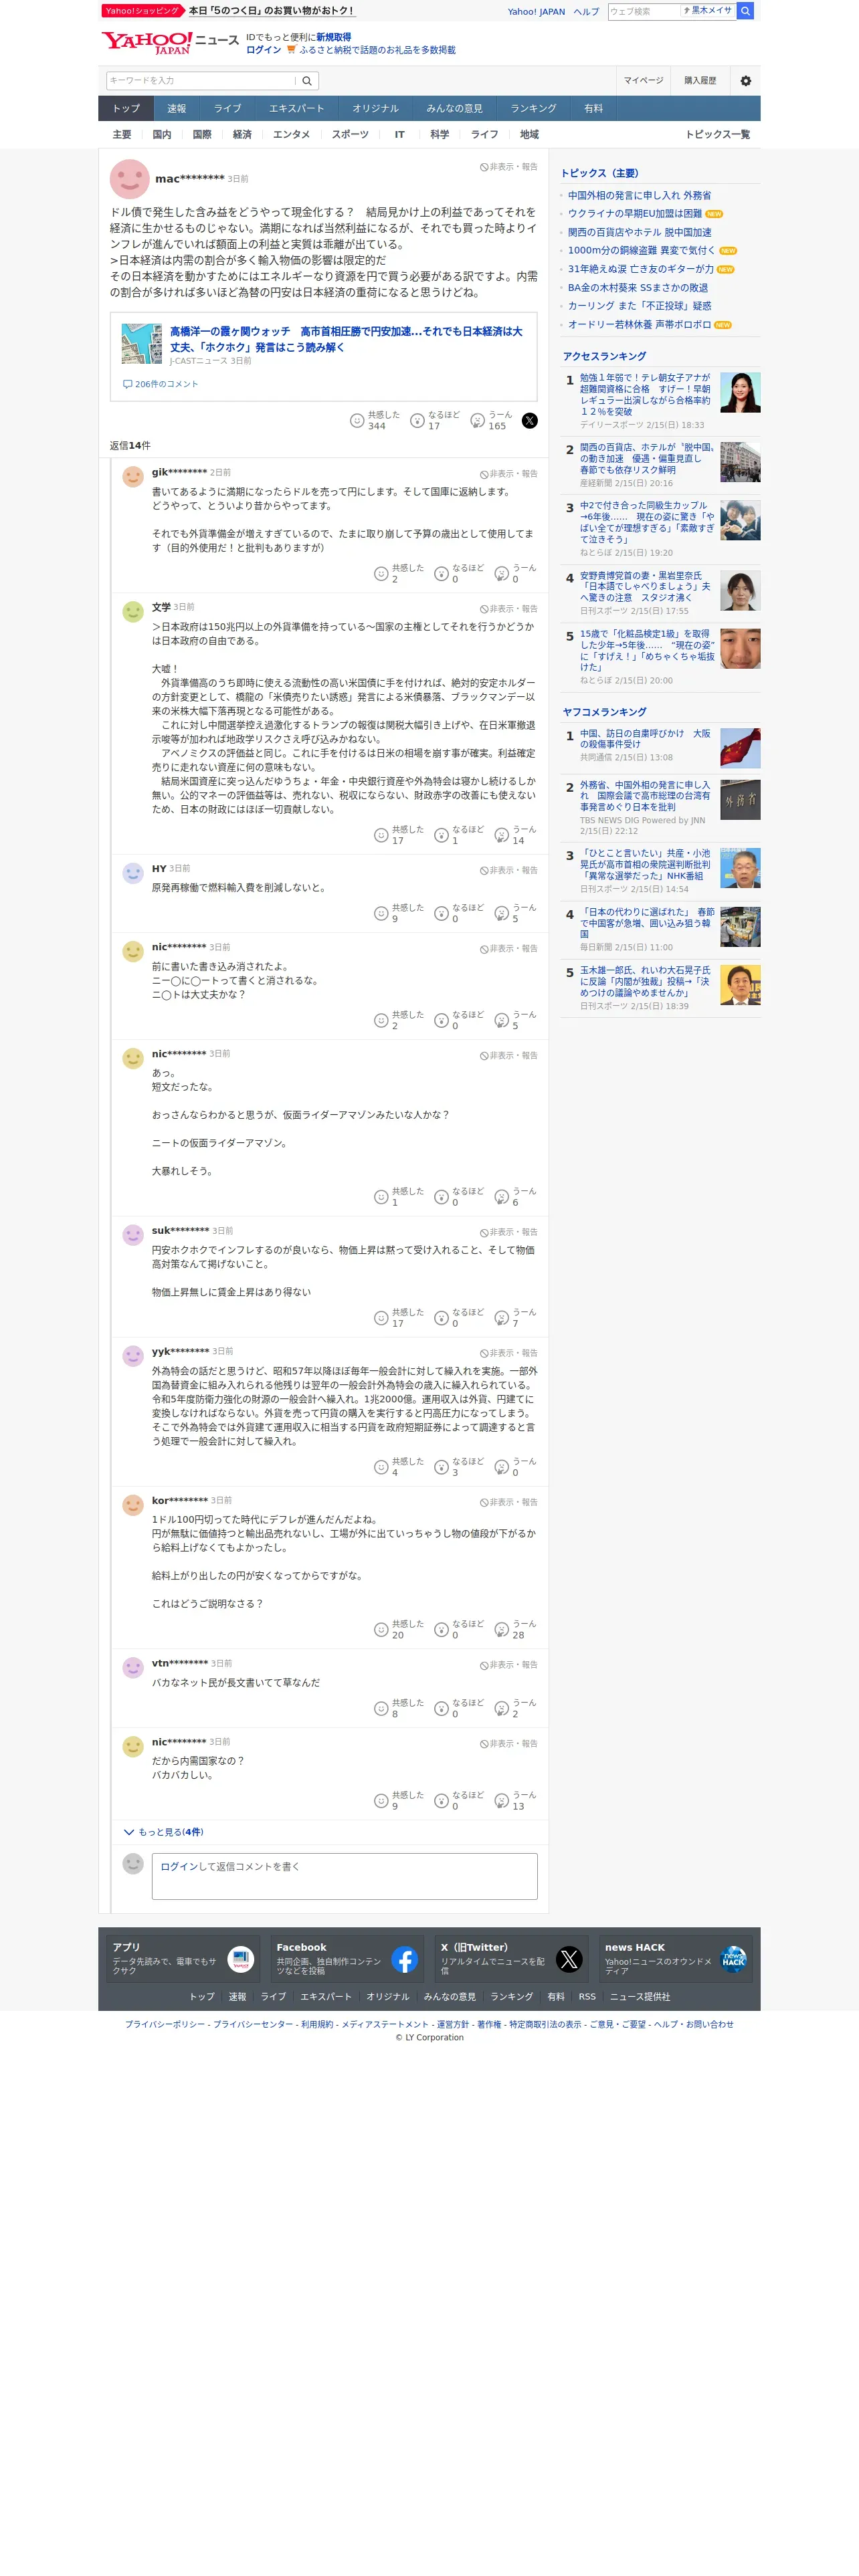Switch to the 速報 tab
Screen dimensions: 859x2576
(176, 109)
